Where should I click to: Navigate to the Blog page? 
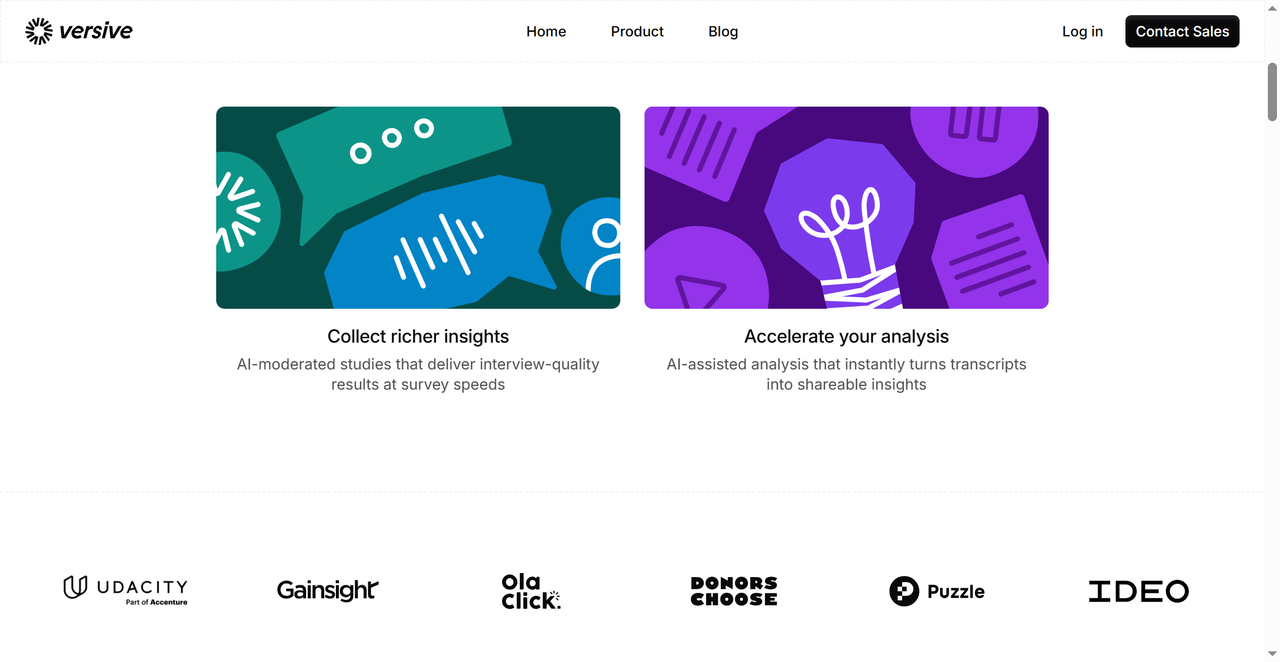tap(723, 31)
